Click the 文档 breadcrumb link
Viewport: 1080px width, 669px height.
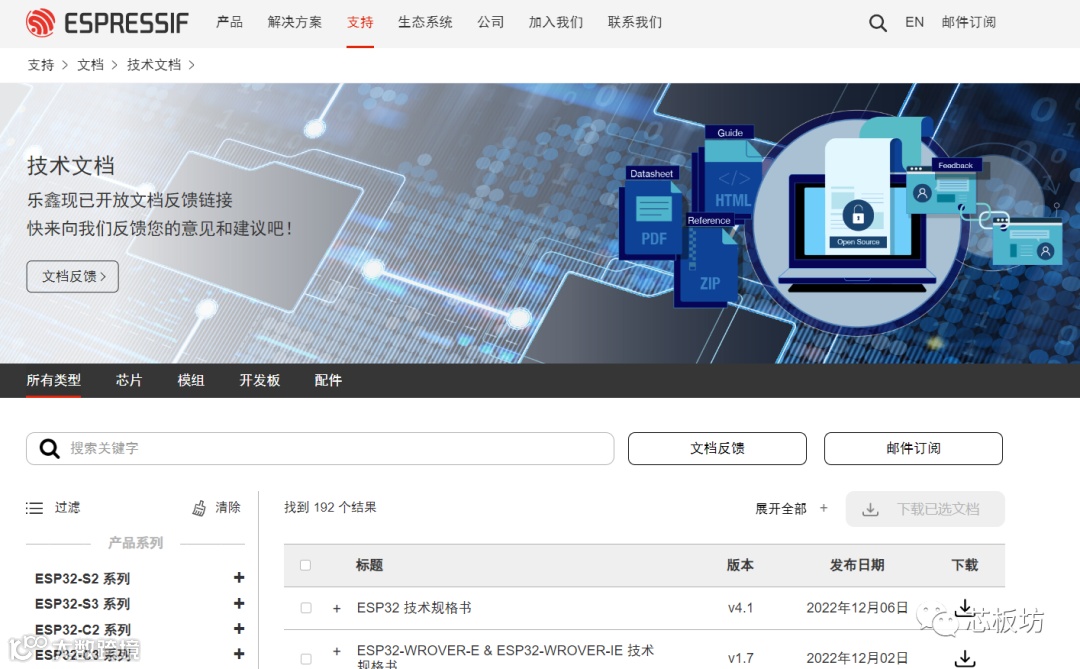click(x=90, y=65)
